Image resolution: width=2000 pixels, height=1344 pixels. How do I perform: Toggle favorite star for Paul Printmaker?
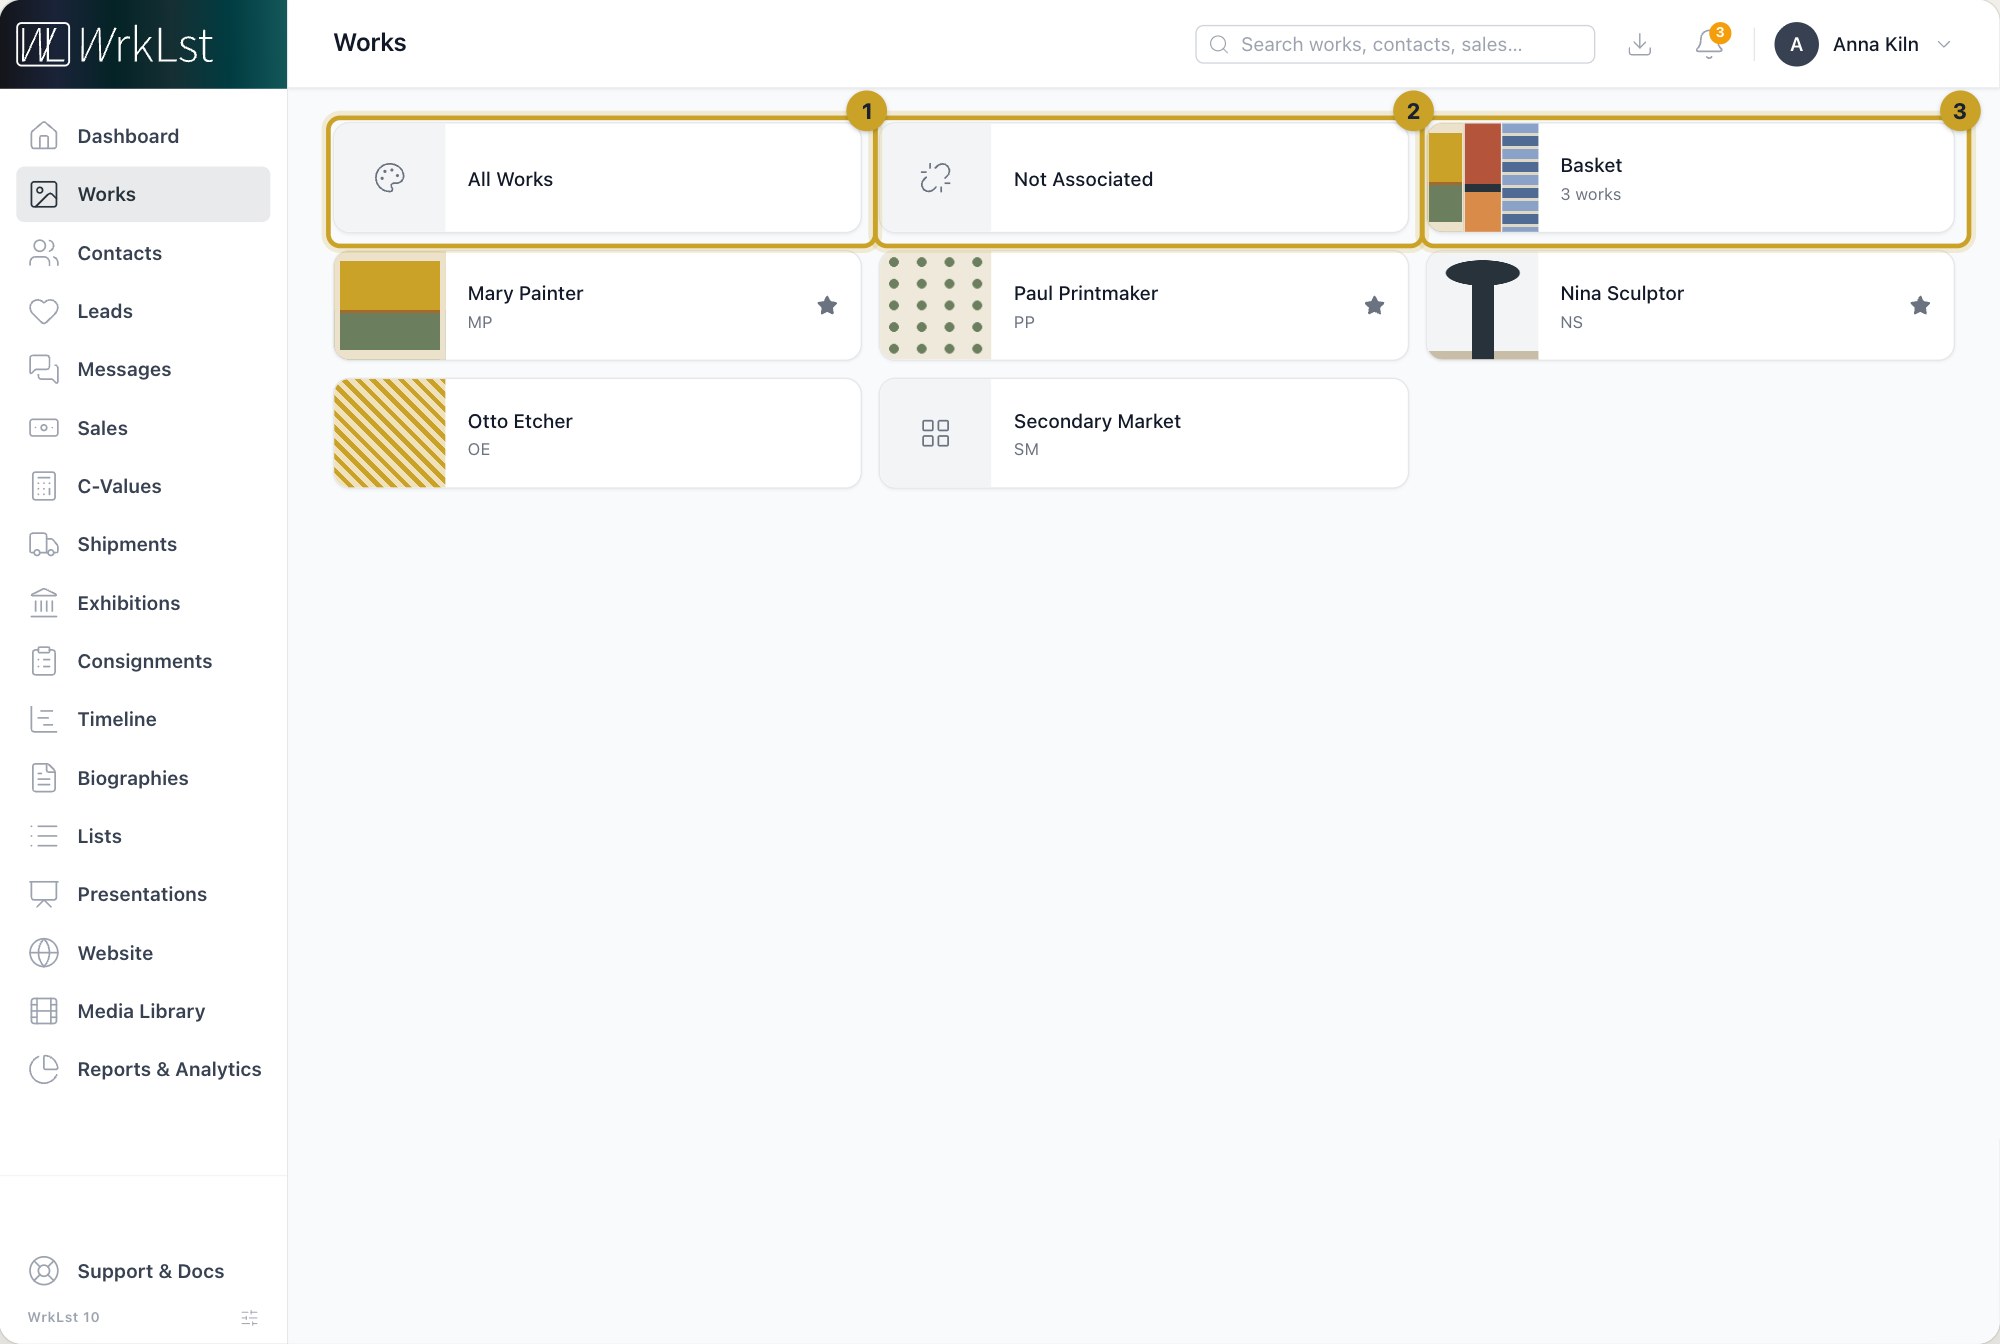coord(1374,305)
